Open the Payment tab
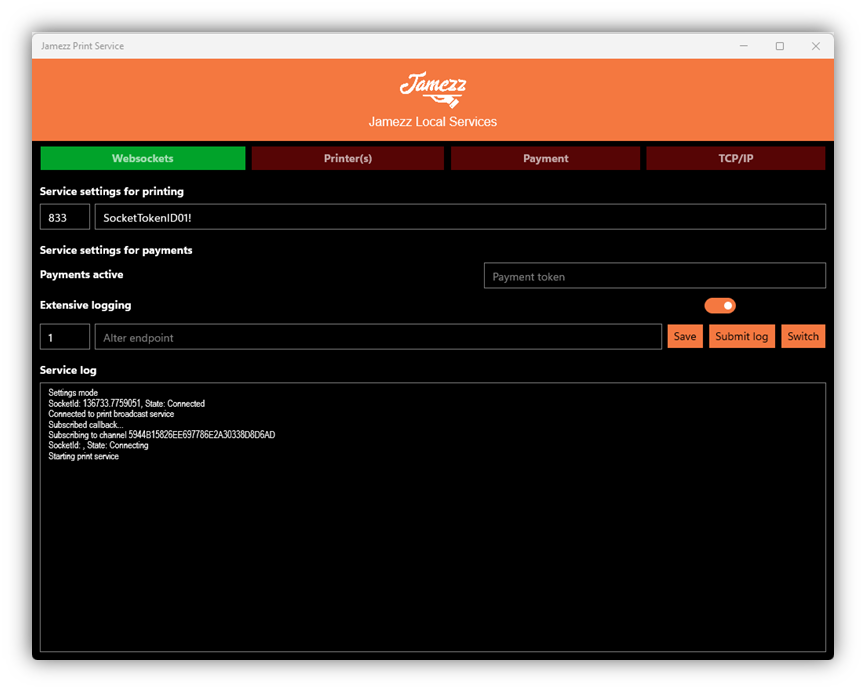The width and height of the screenshot is (866, 692). 545,159
